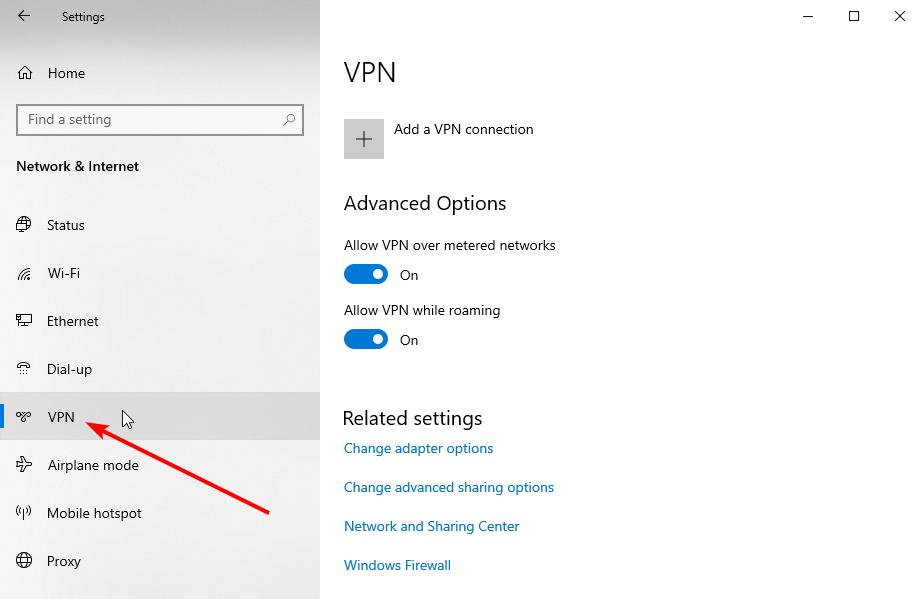Open Change adapter options link
Screen dimensions: 923x599
click(418, 448)
